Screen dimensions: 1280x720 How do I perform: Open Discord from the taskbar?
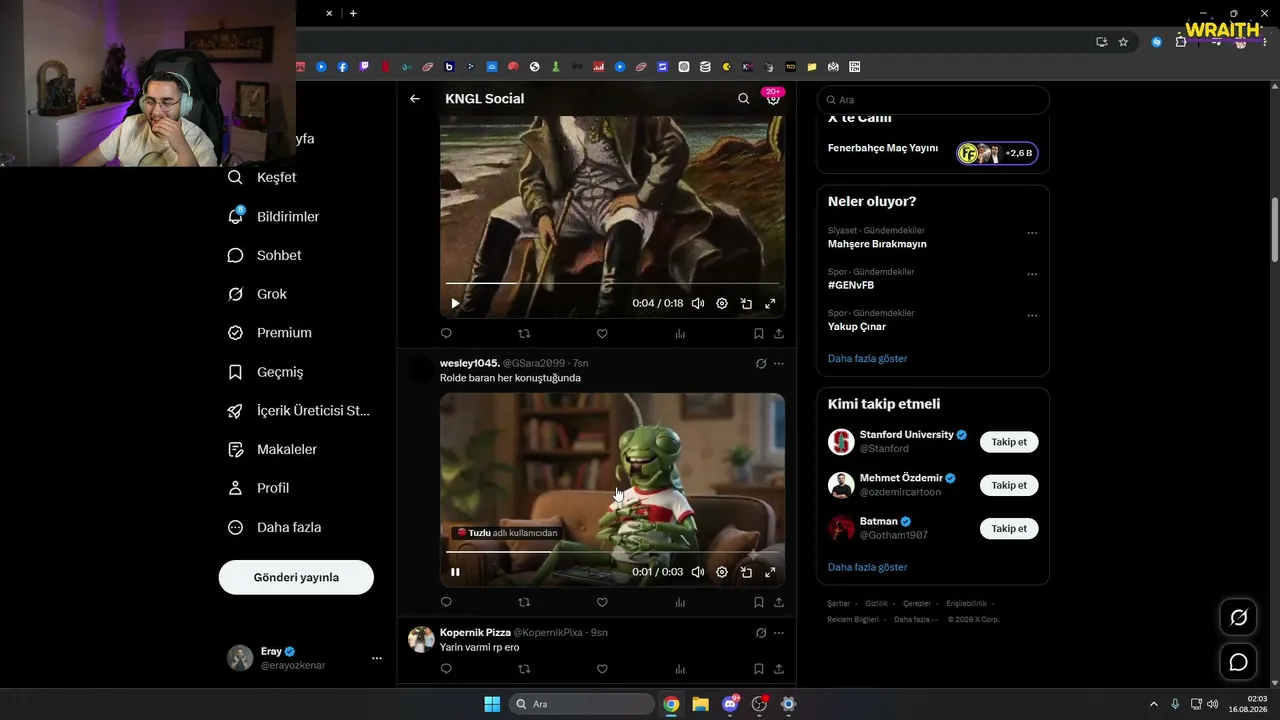730,704
